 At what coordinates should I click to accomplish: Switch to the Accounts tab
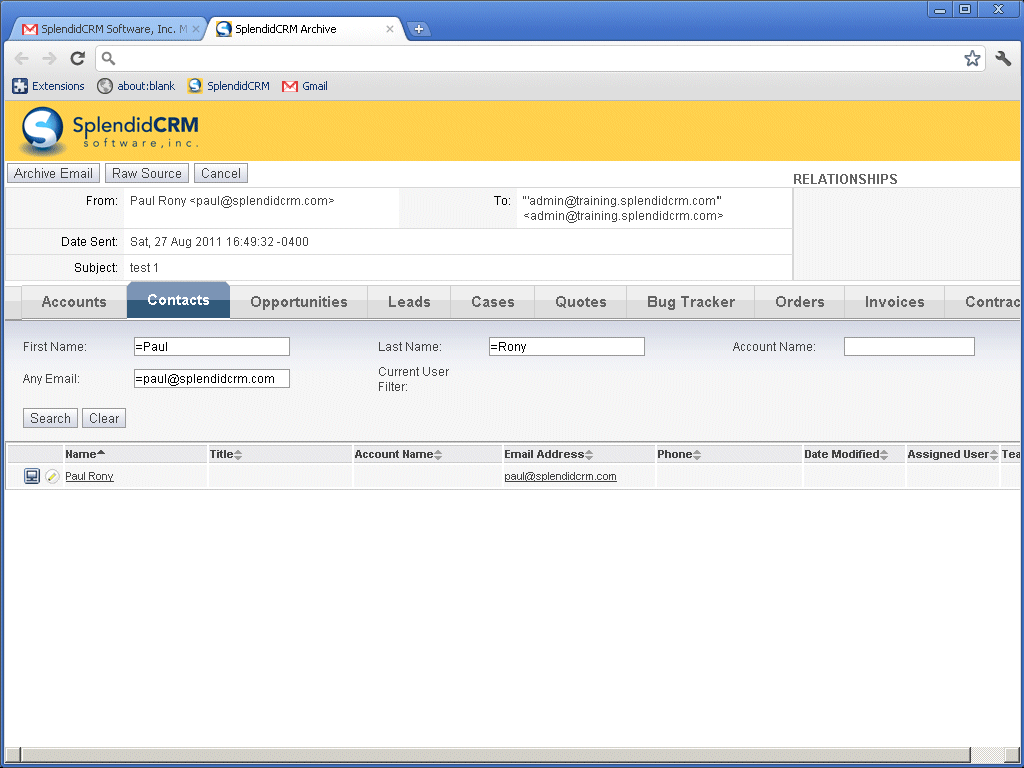pyautogui.click(x=74, y=302)
